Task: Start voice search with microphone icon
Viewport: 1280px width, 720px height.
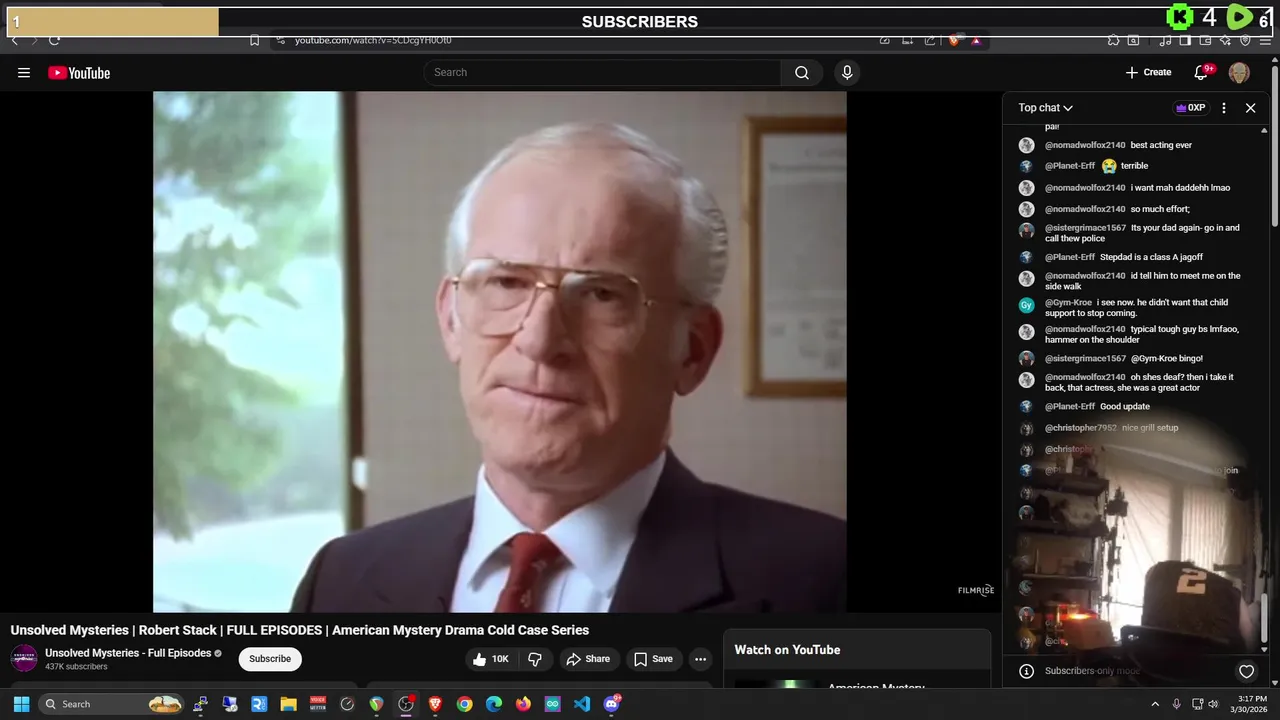Action: (x=847, y=72)
